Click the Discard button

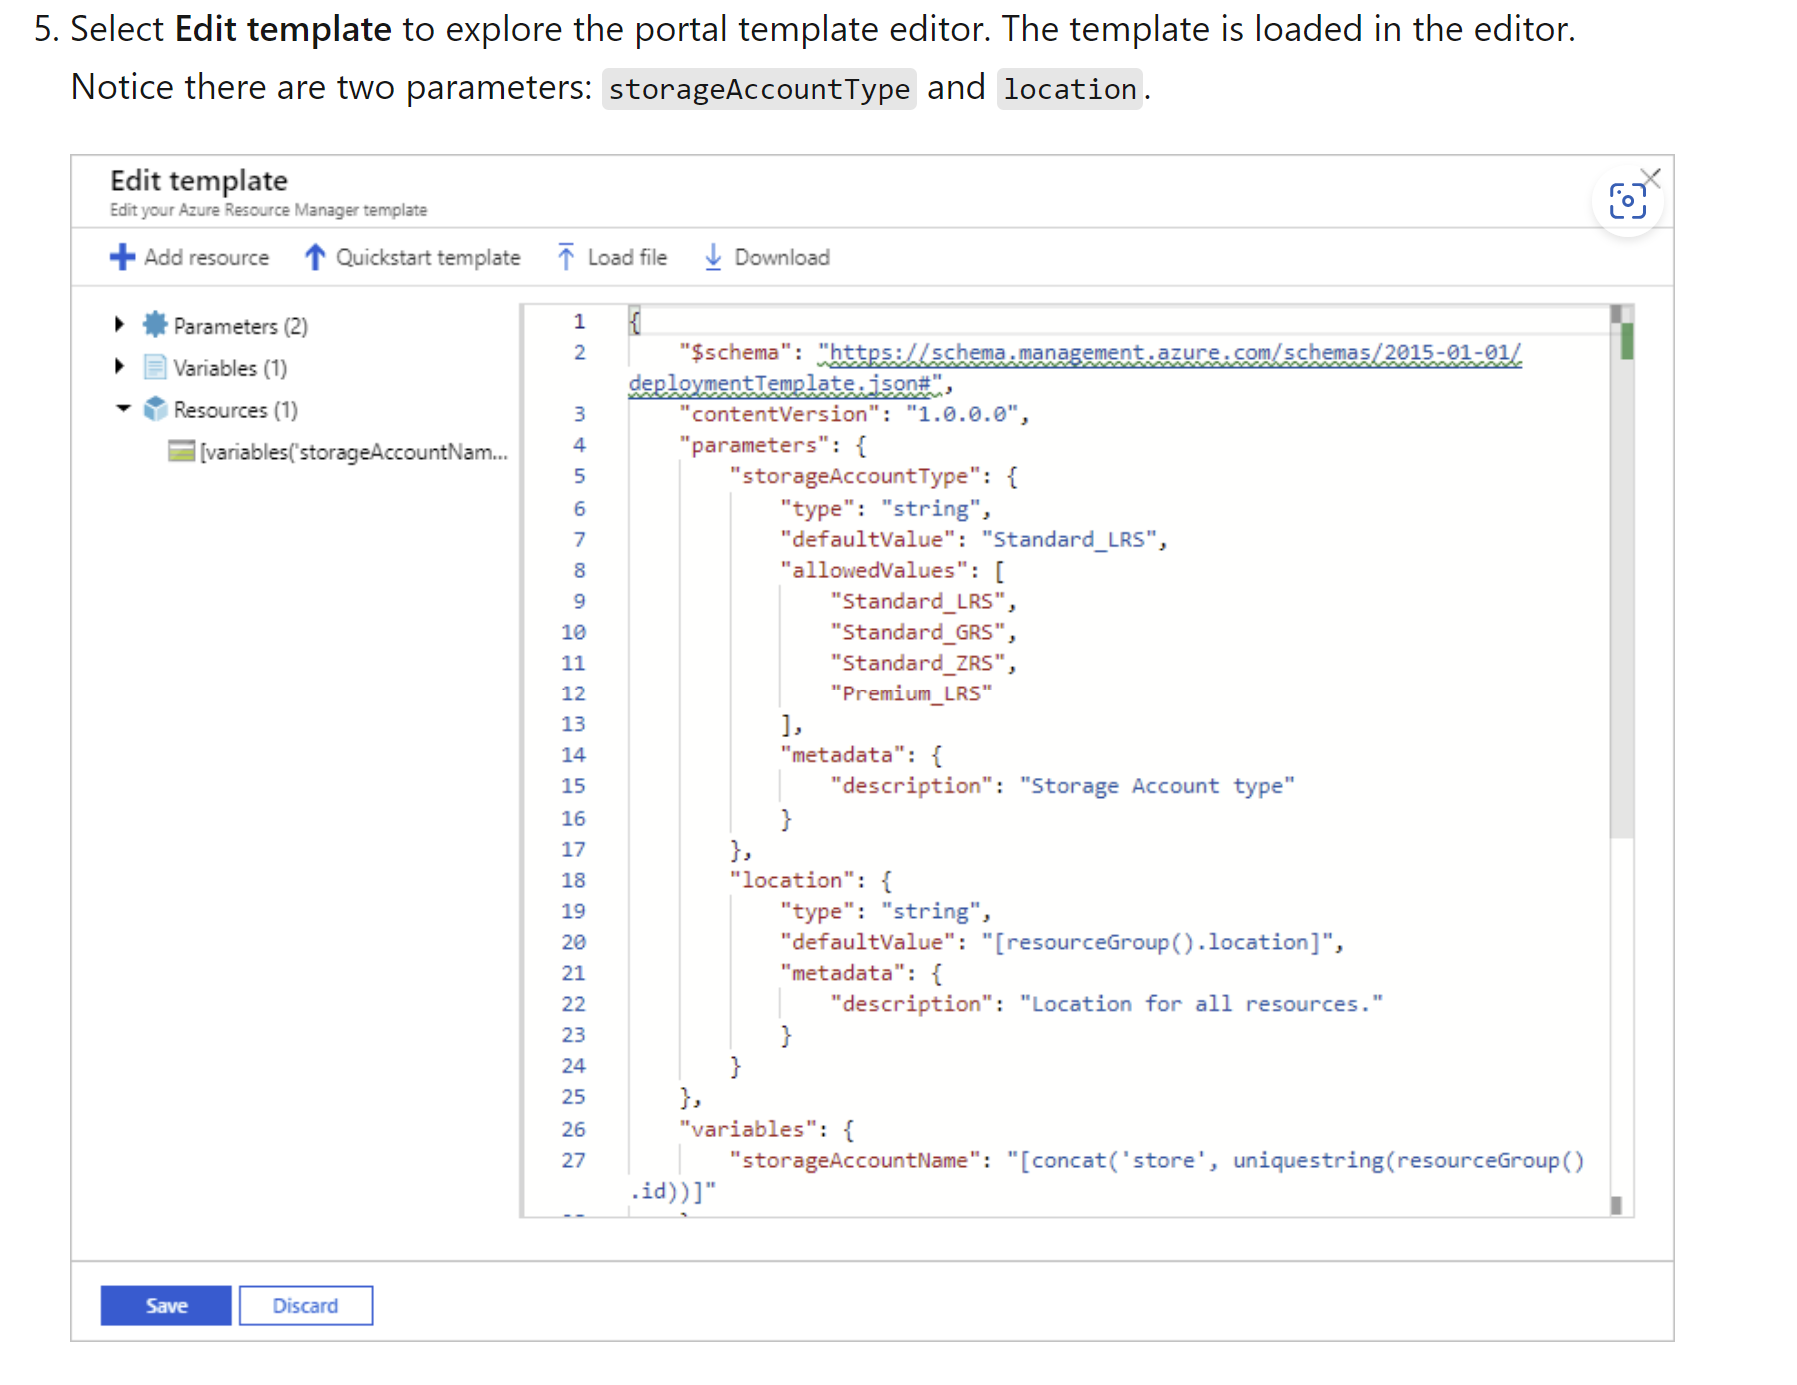(x=306, y=1305)
